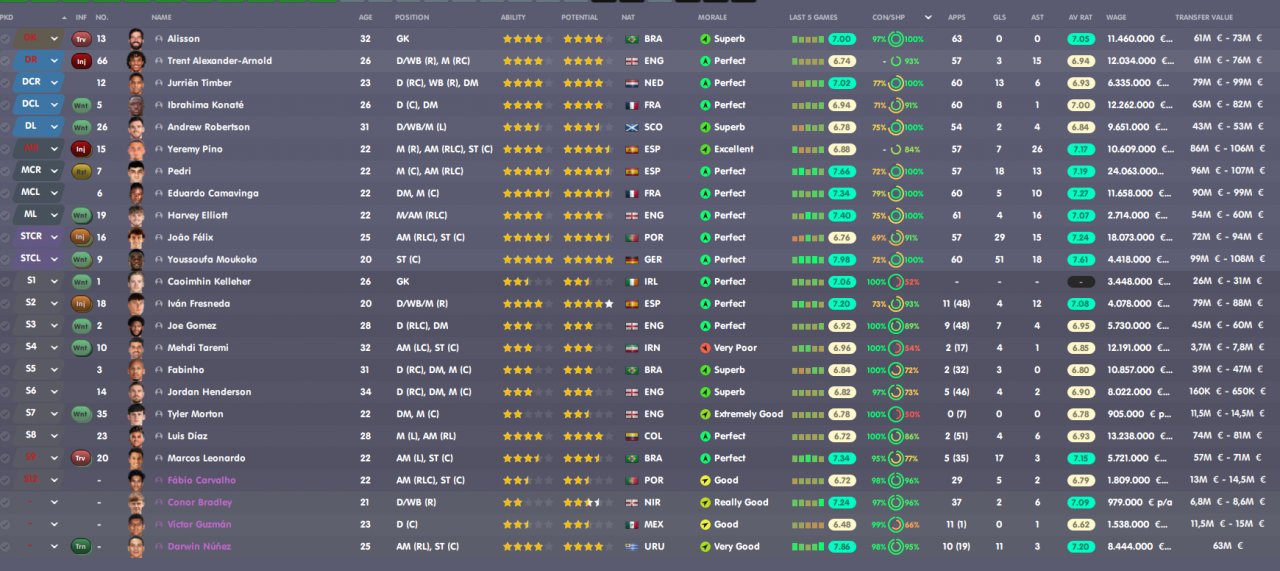The height and width of the screenshot is (571, 1280).
Task: Open the DCL position dropdown for Konaté
Action: (54, 105)
